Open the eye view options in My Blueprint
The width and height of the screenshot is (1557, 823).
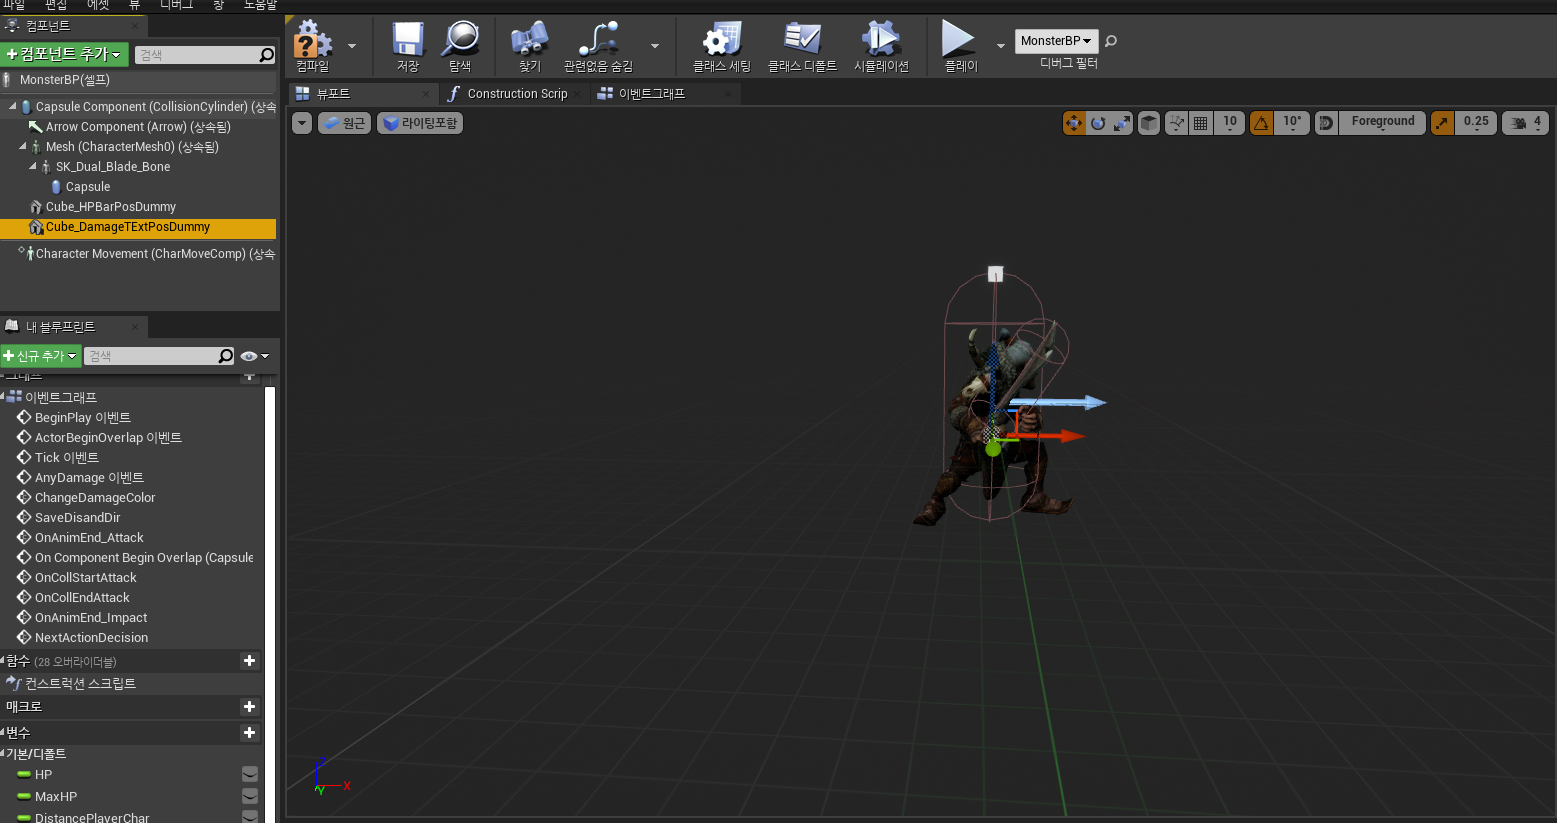point(254,356)
